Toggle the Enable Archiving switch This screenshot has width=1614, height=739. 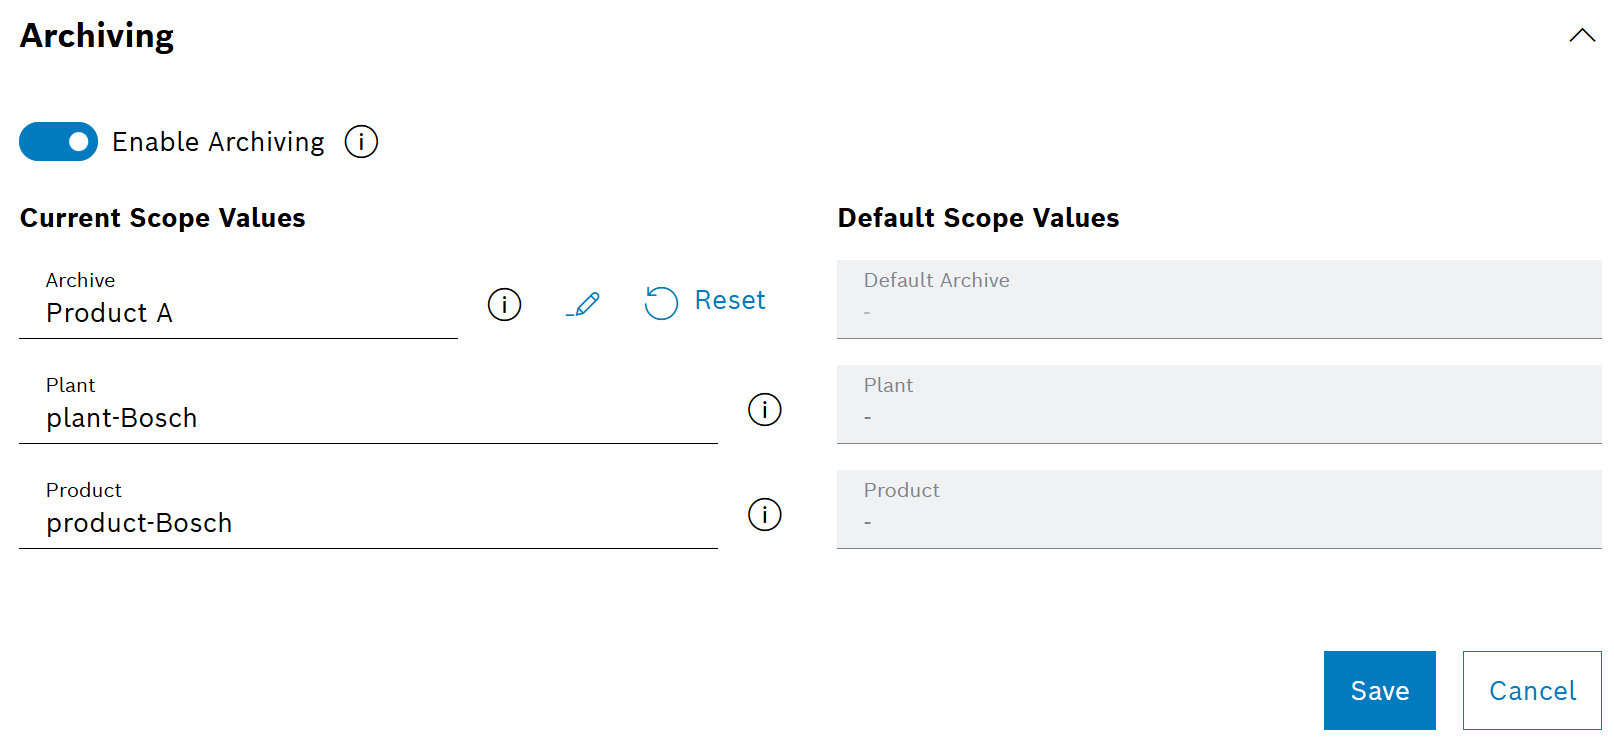point(58,142)
